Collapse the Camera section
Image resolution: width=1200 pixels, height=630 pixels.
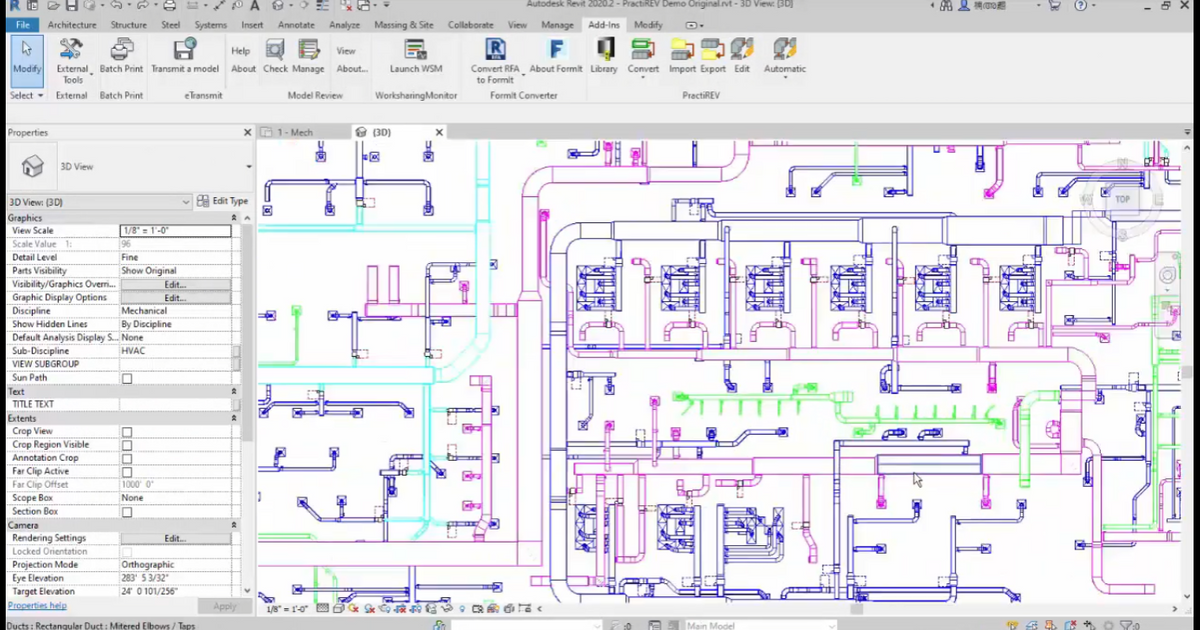pyautogui.click(x=234, y=525)
